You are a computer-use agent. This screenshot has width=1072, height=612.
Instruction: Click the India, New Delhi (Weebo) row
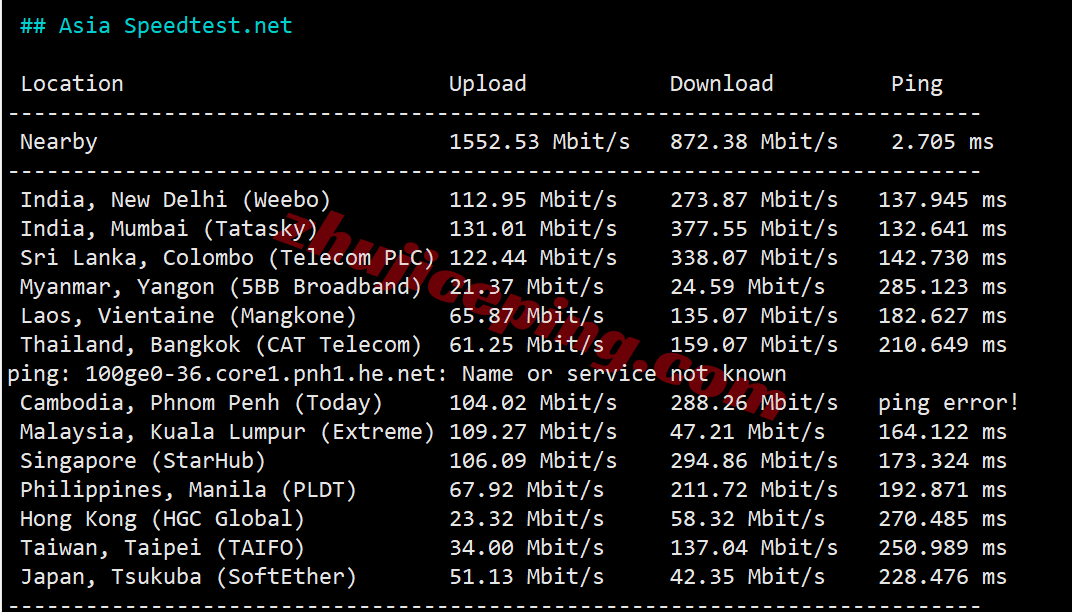click(513, 200)
